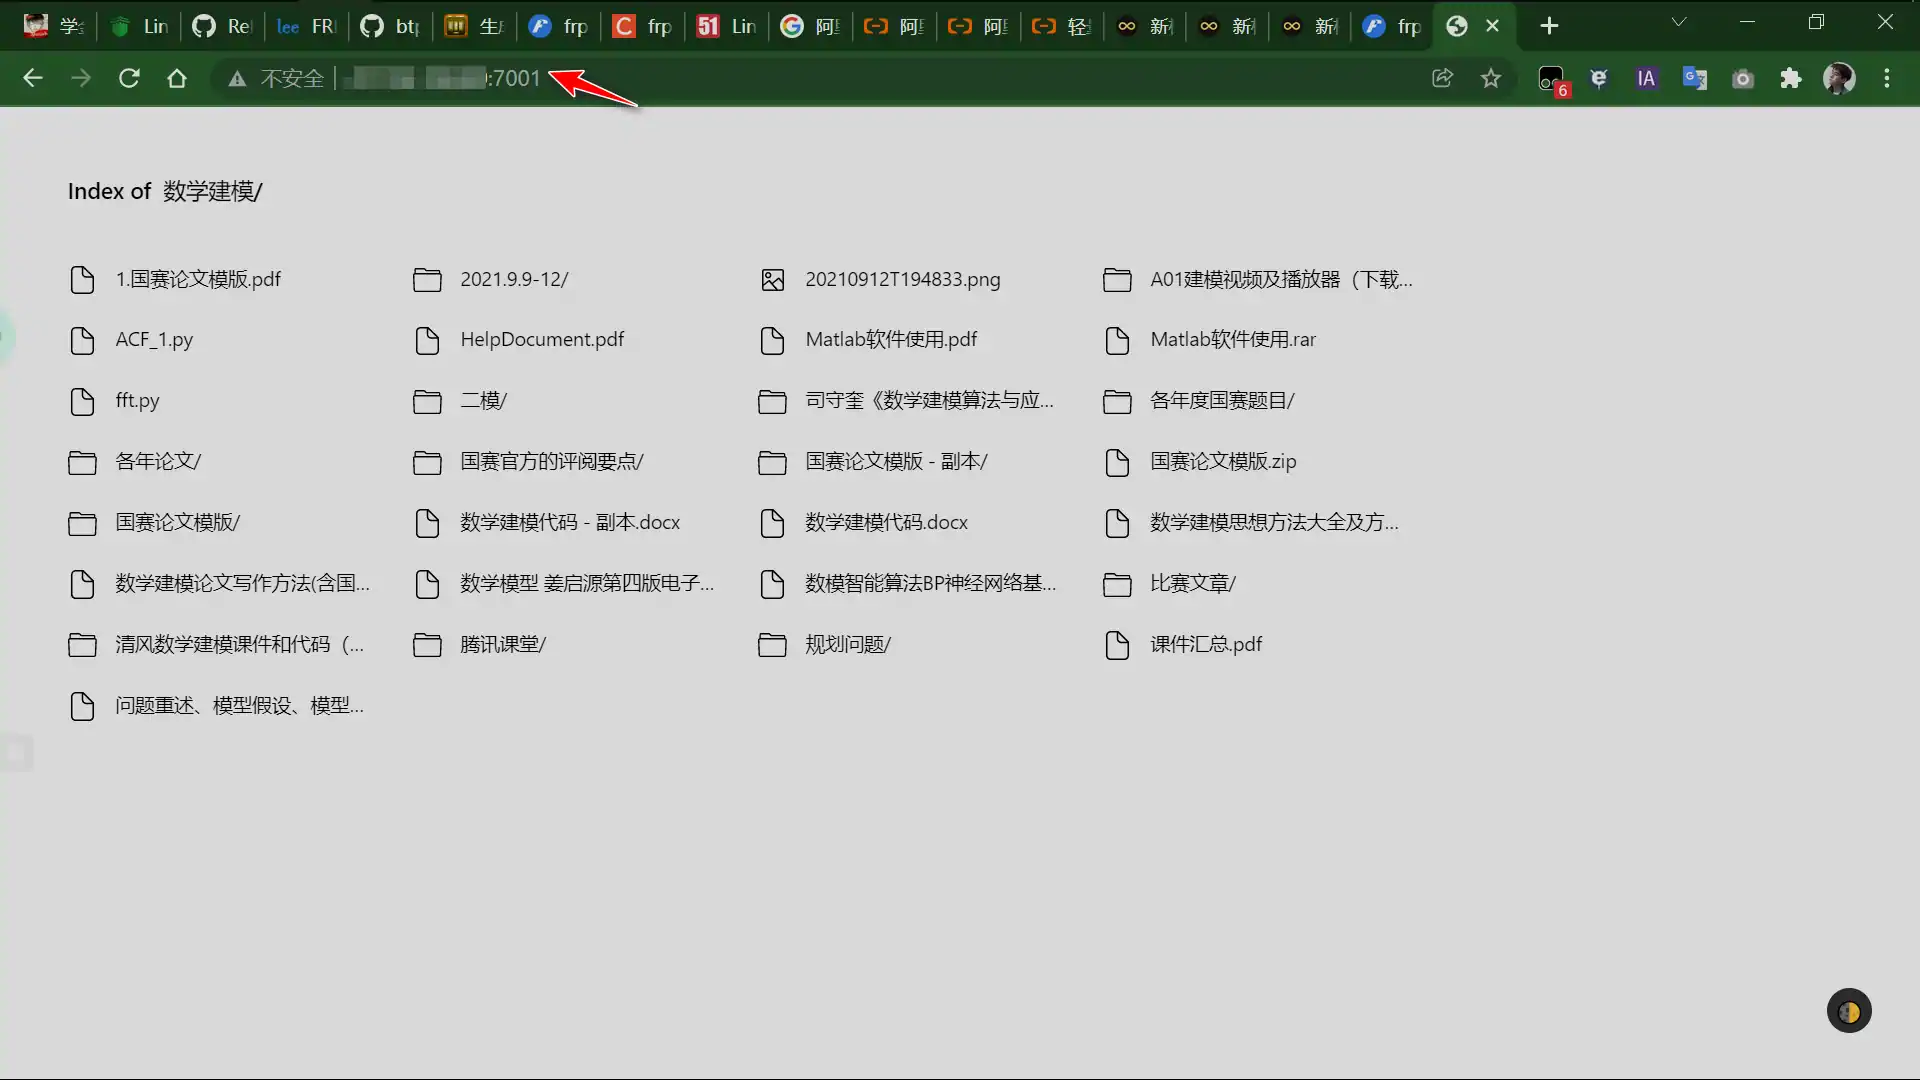This screenshot has width=1920, height=1080.
Task: Open the share page icon
Action: (1442, 78)
